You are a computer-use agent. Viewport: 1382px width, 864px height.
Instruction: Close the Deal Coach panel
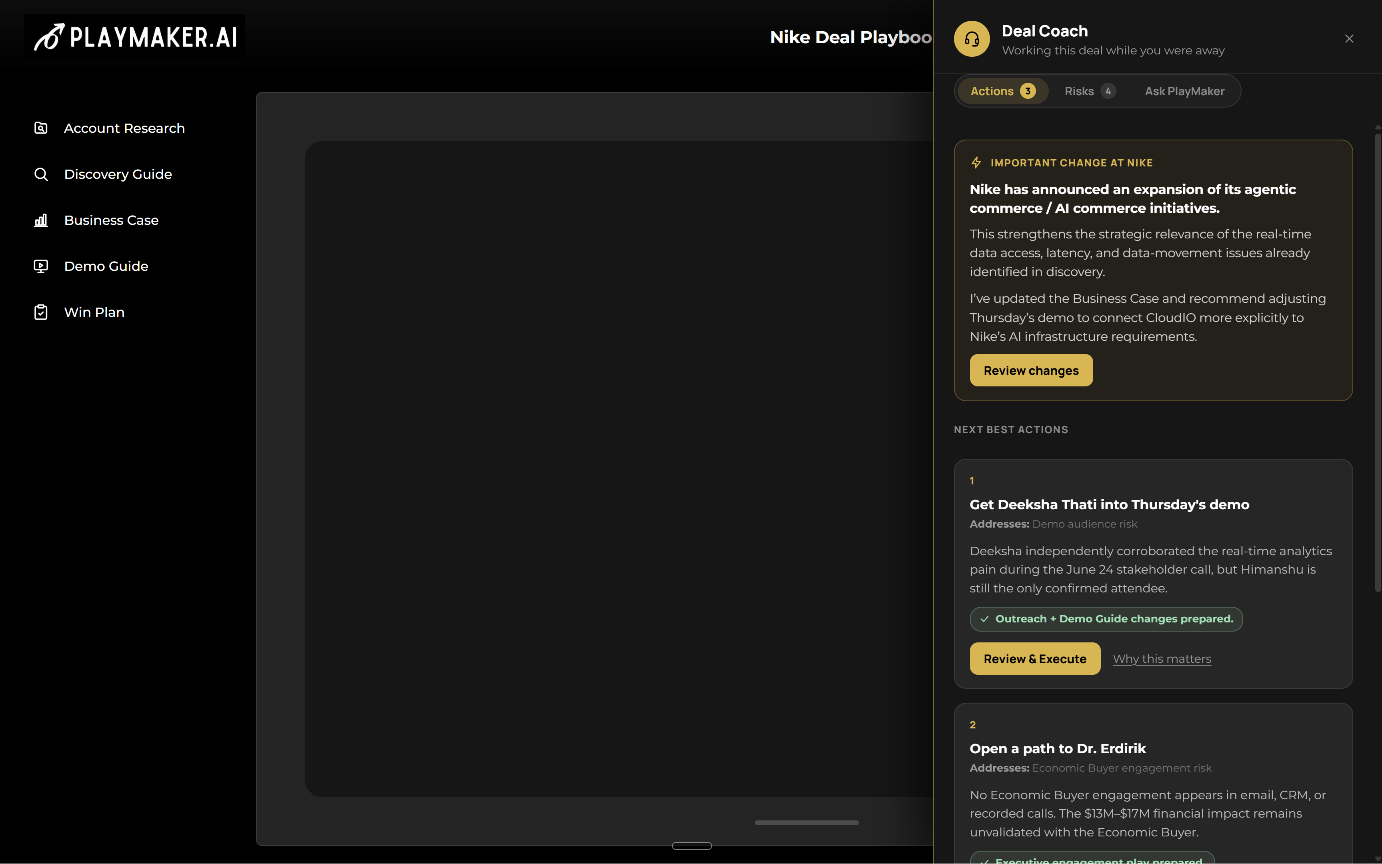coord(1349,39)
